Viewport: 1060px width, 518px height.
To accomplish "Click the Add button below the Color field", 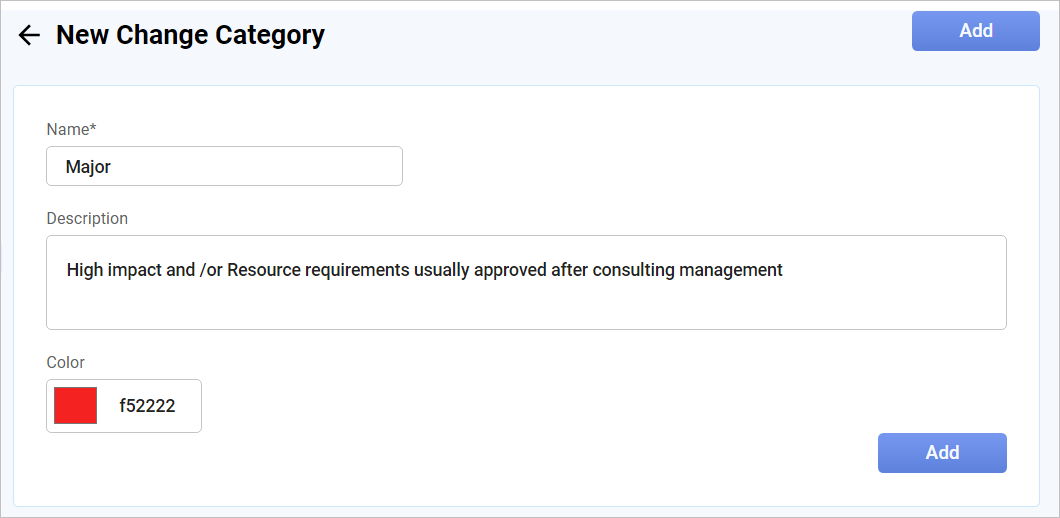I will pyautogui.click(x=941, y=453).
